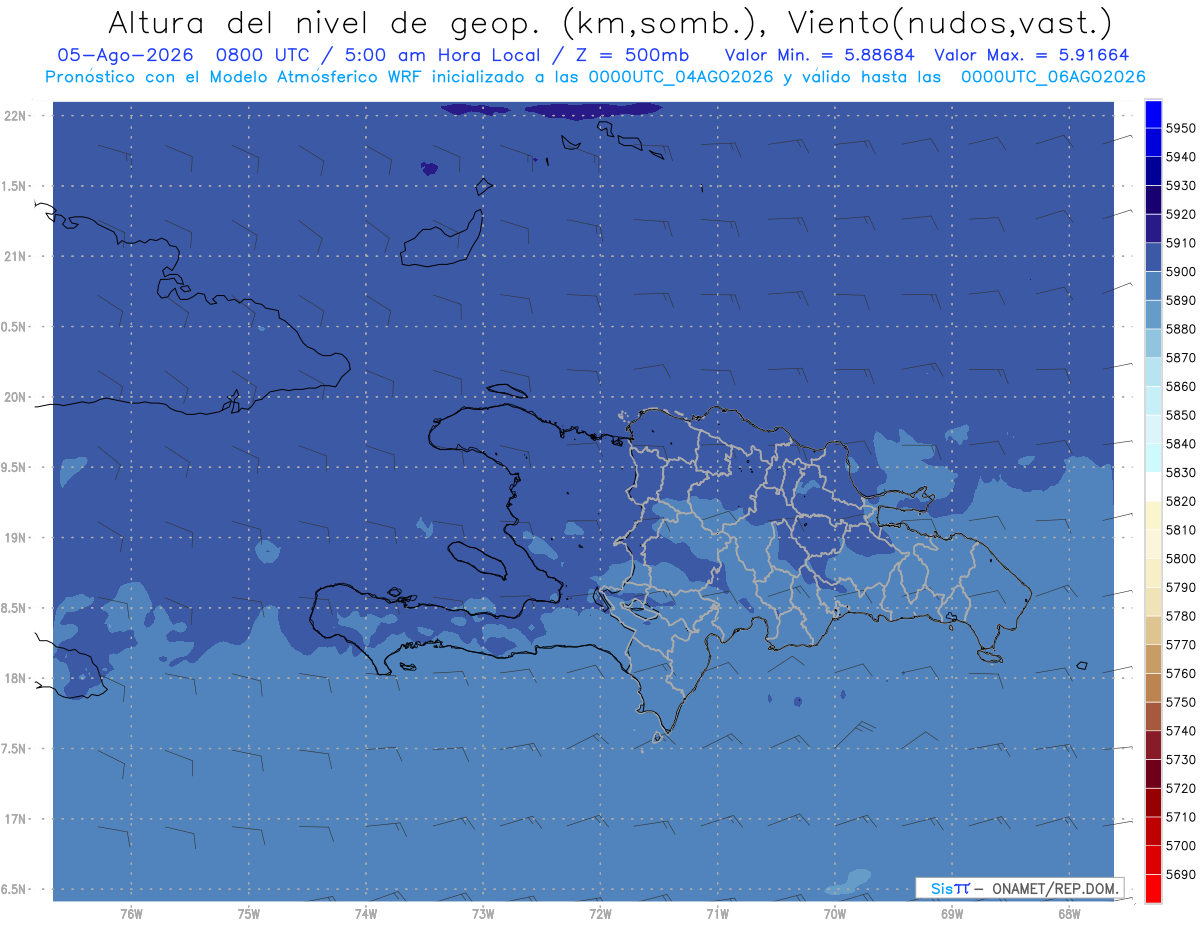Screen dimensions: 1200x927
Task: Click the 73W longitude label
Action: pyautogui.click(x=483, y=913)
